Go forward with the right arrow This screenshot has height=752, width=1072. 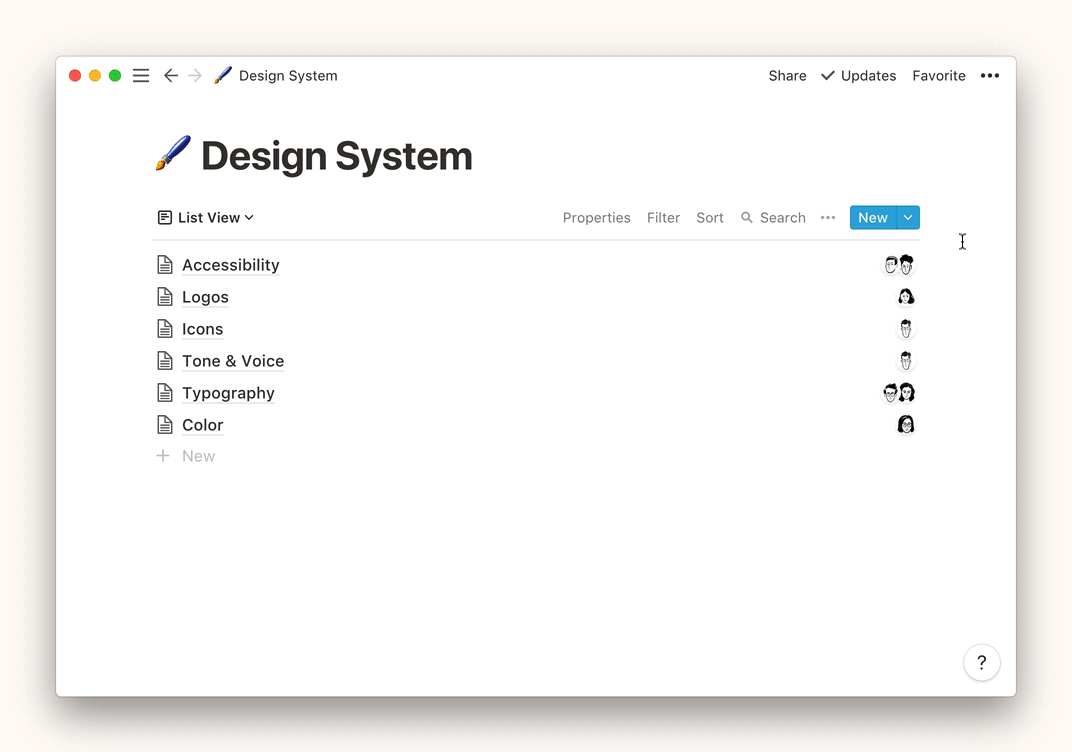point(195,76)
